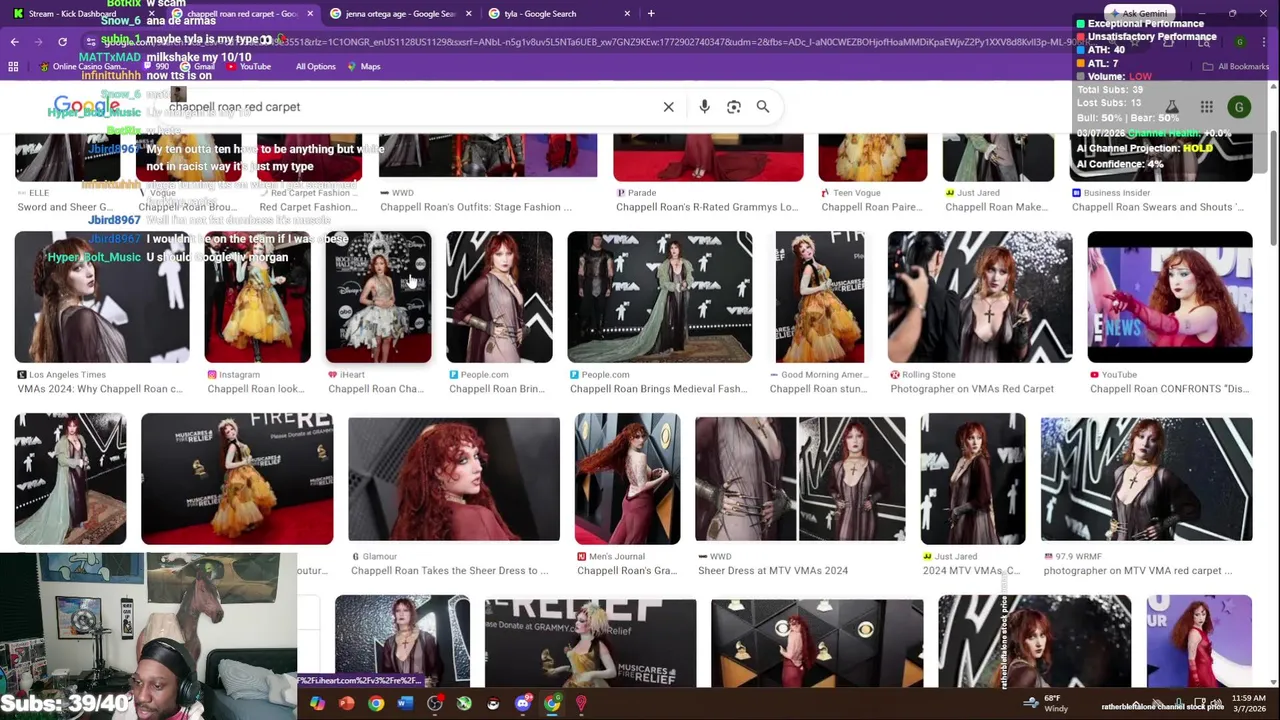The image size is (1280, 720).
Task: Open PowerPoint from the taskbar
Action: [346, 704]
